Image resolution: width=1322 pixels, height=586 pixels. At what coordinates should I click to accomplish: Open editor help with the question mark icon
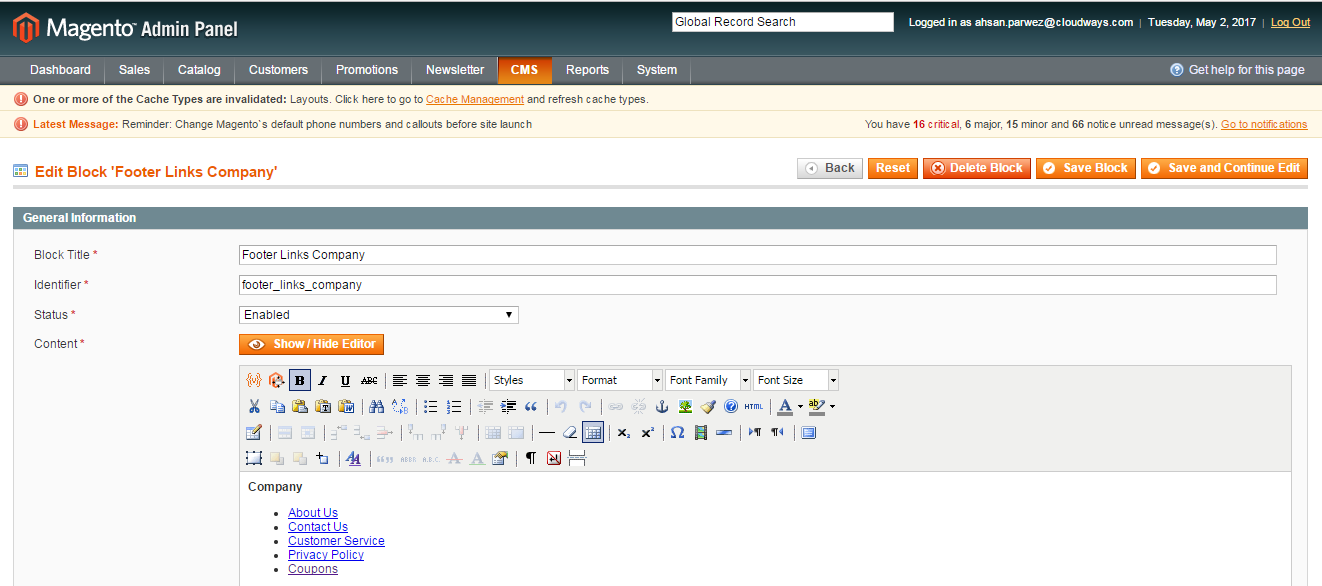(x=731, y=406)
